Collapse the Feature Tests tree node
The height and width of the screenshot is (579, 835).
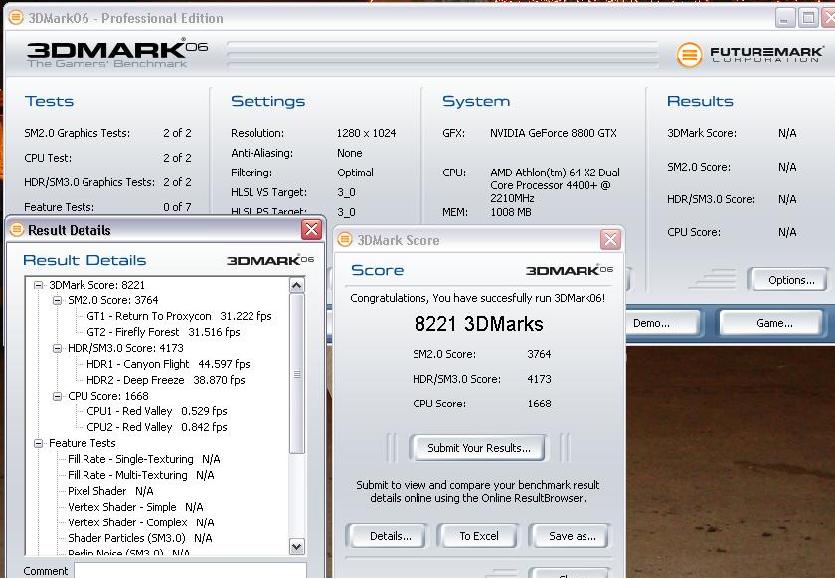(38, 443)
